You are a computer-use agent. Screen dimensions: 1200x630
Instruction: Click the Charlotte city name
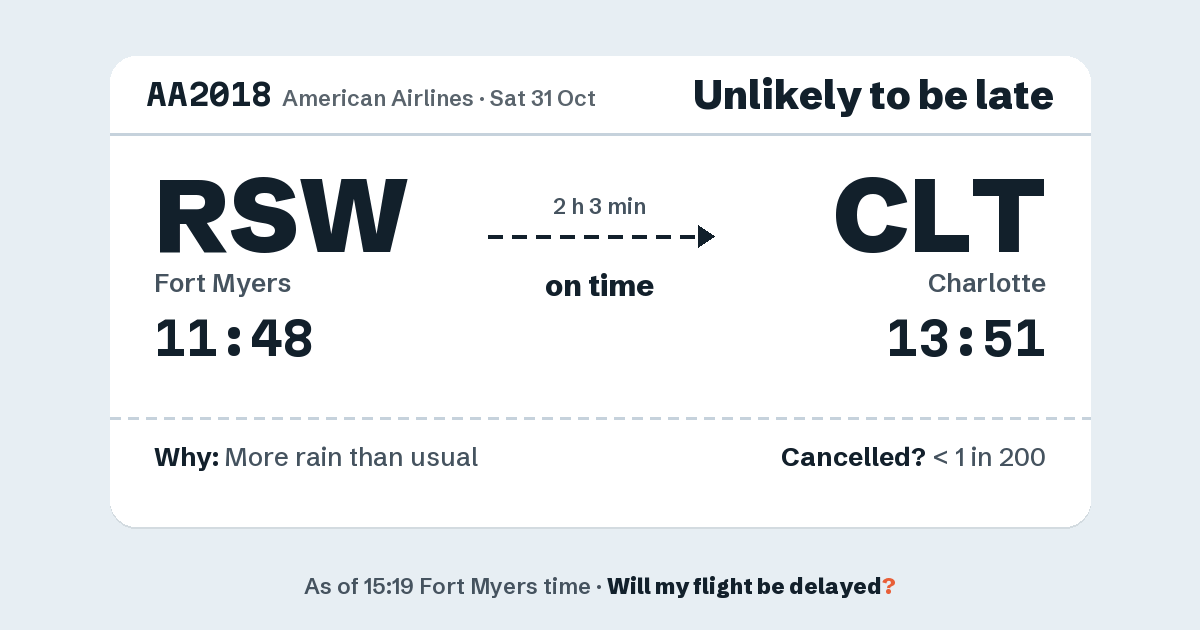click(x=987, y=284)
